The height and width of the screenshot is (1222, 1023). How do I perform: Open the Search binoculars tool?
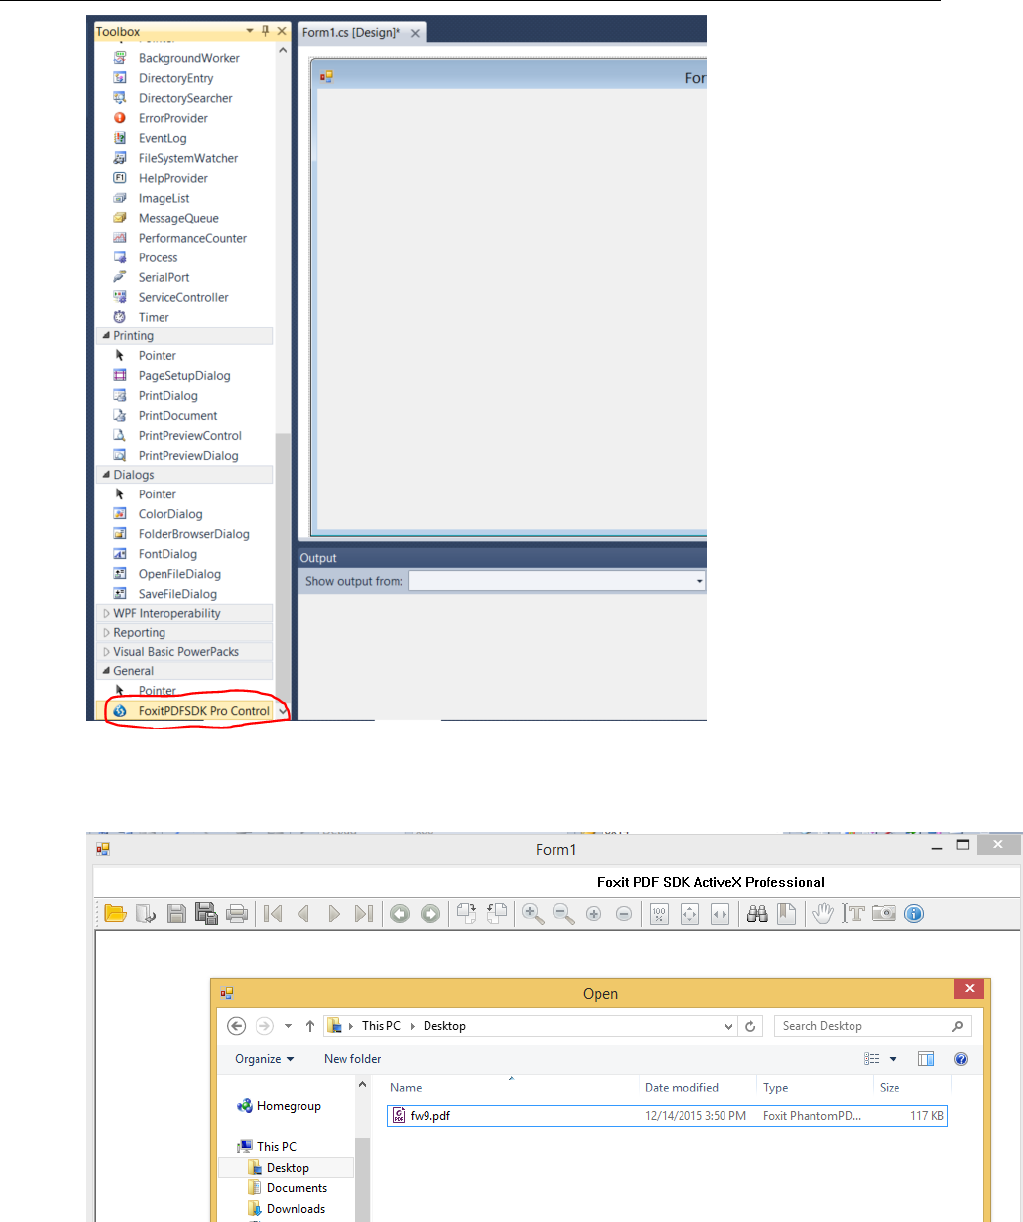tap(757, 913)
